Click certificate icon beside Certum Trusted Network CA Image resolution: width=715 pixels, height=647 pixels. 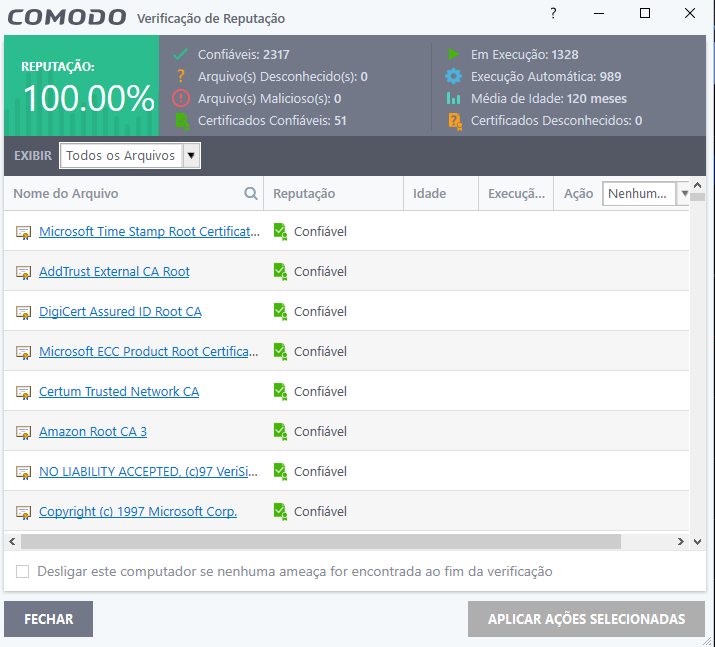coord(24,393)
